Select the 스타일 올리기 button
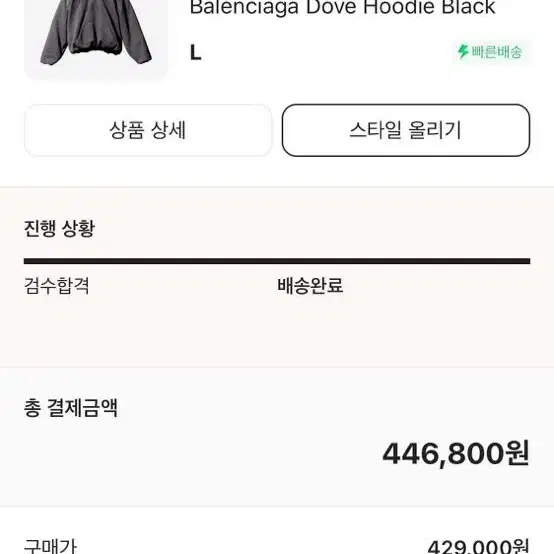 click(406, 130)
